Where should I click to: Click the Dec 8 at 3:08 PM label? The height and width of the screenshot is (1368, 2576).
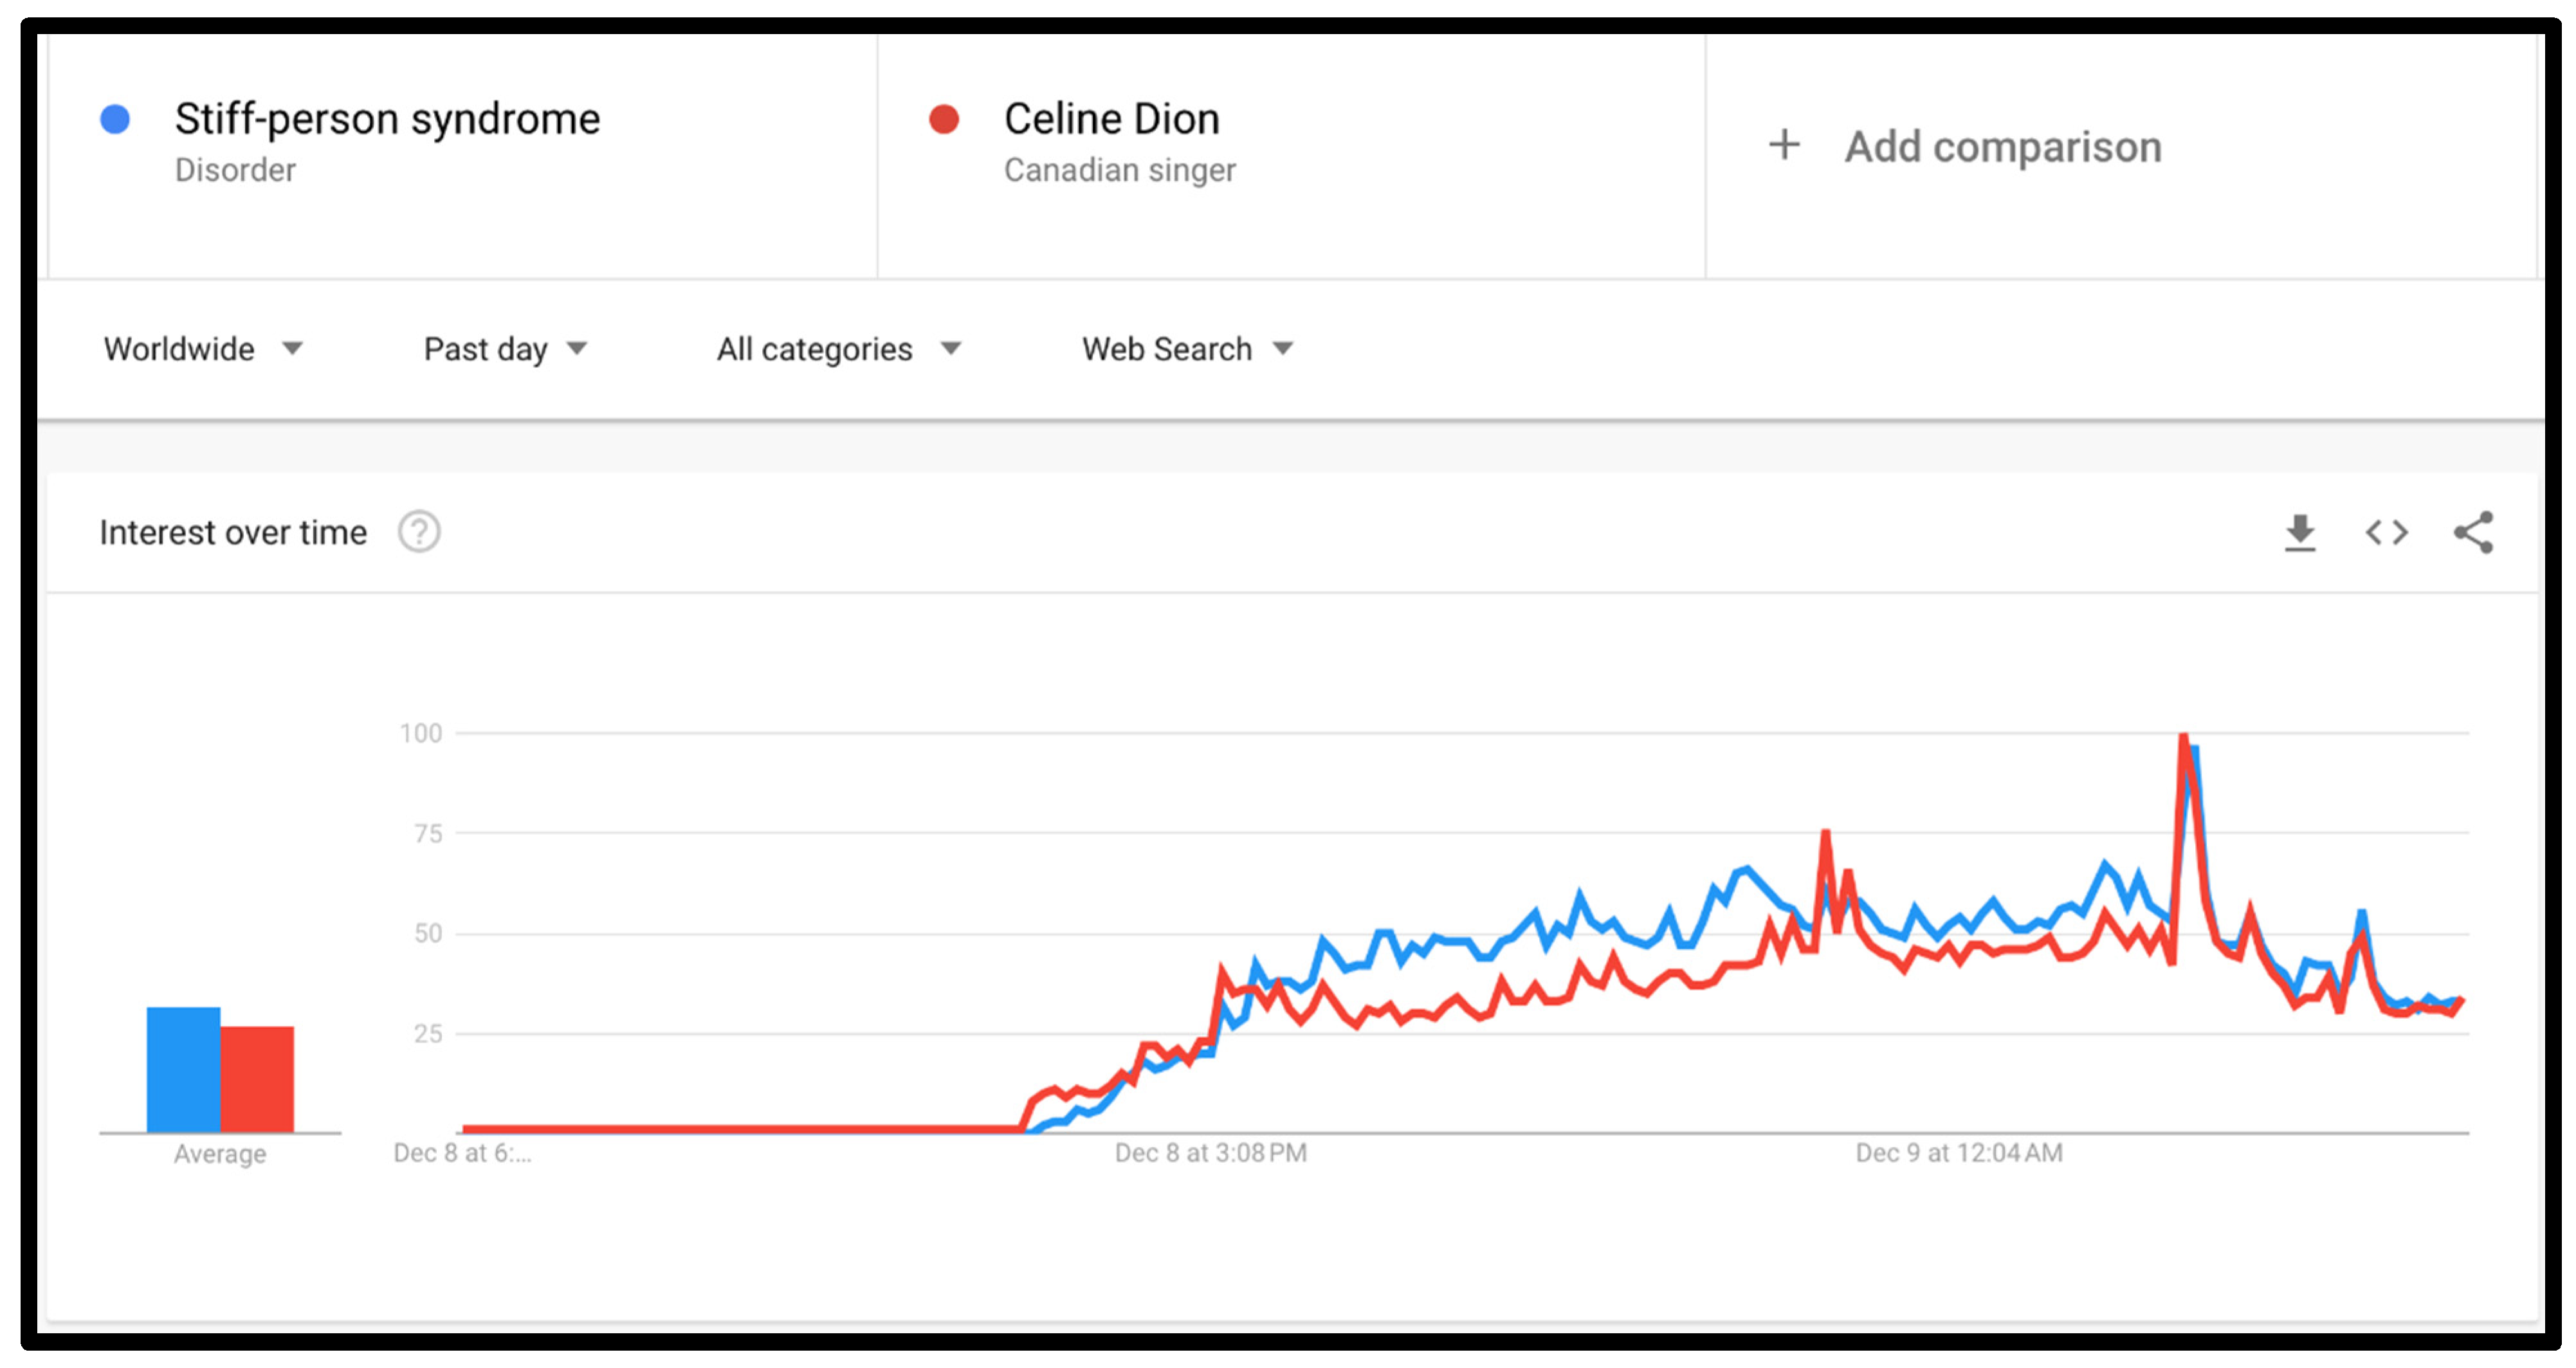(x=1210, y=1153)
